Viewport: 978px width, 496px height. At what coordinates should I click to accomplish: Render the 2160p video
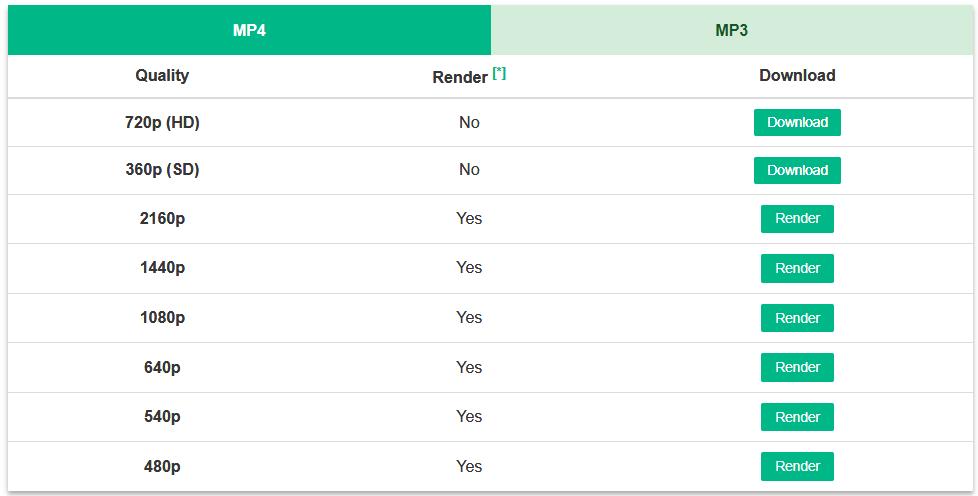[797, 219]
